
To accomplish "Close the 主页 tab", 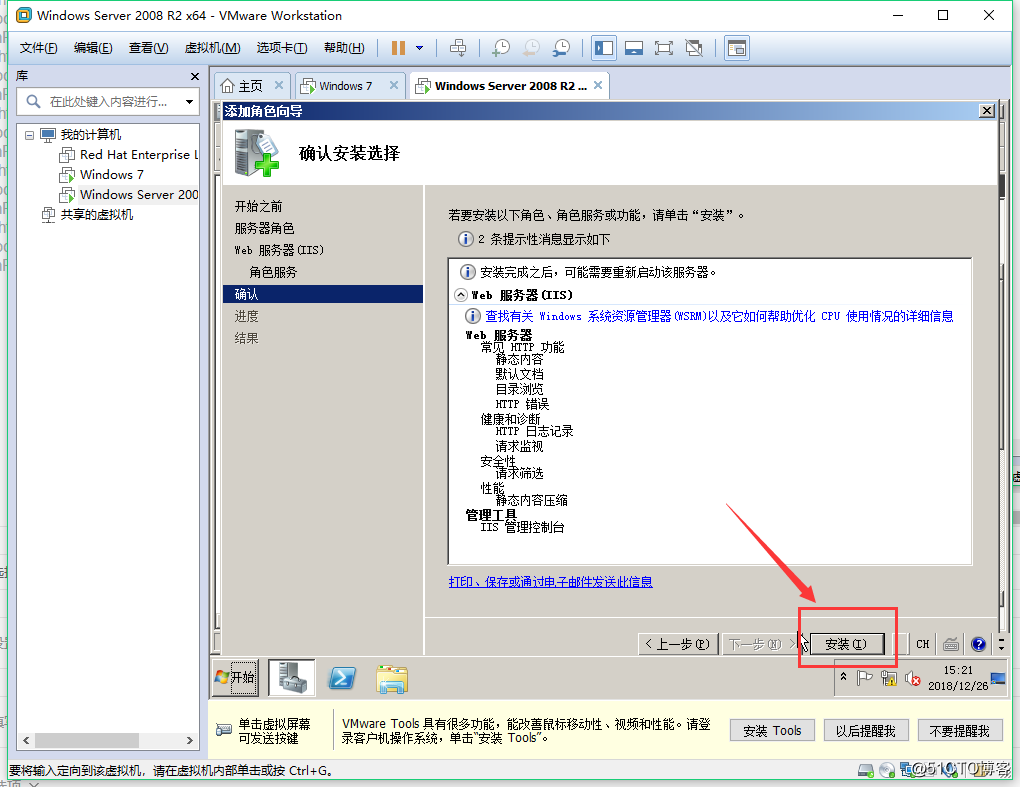I will (278, 85).
